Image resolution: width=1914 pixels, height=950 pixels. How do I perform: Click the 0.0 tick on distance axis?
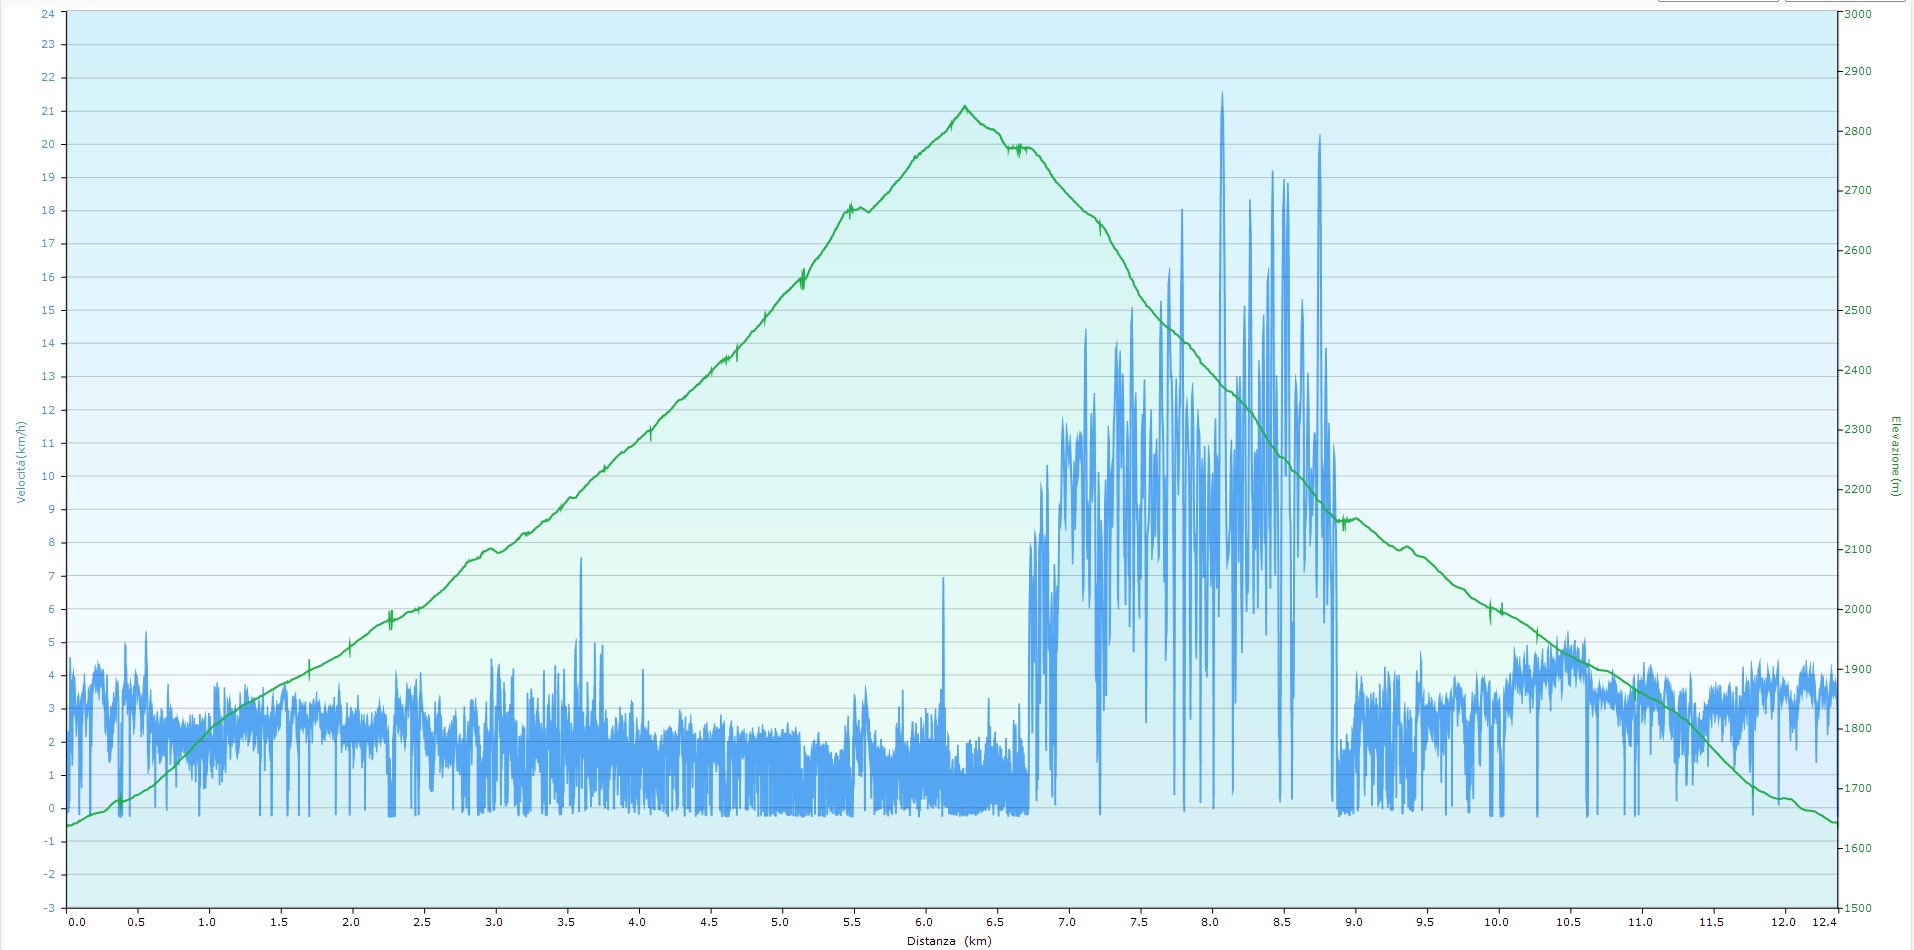click(x=76, y=922)
